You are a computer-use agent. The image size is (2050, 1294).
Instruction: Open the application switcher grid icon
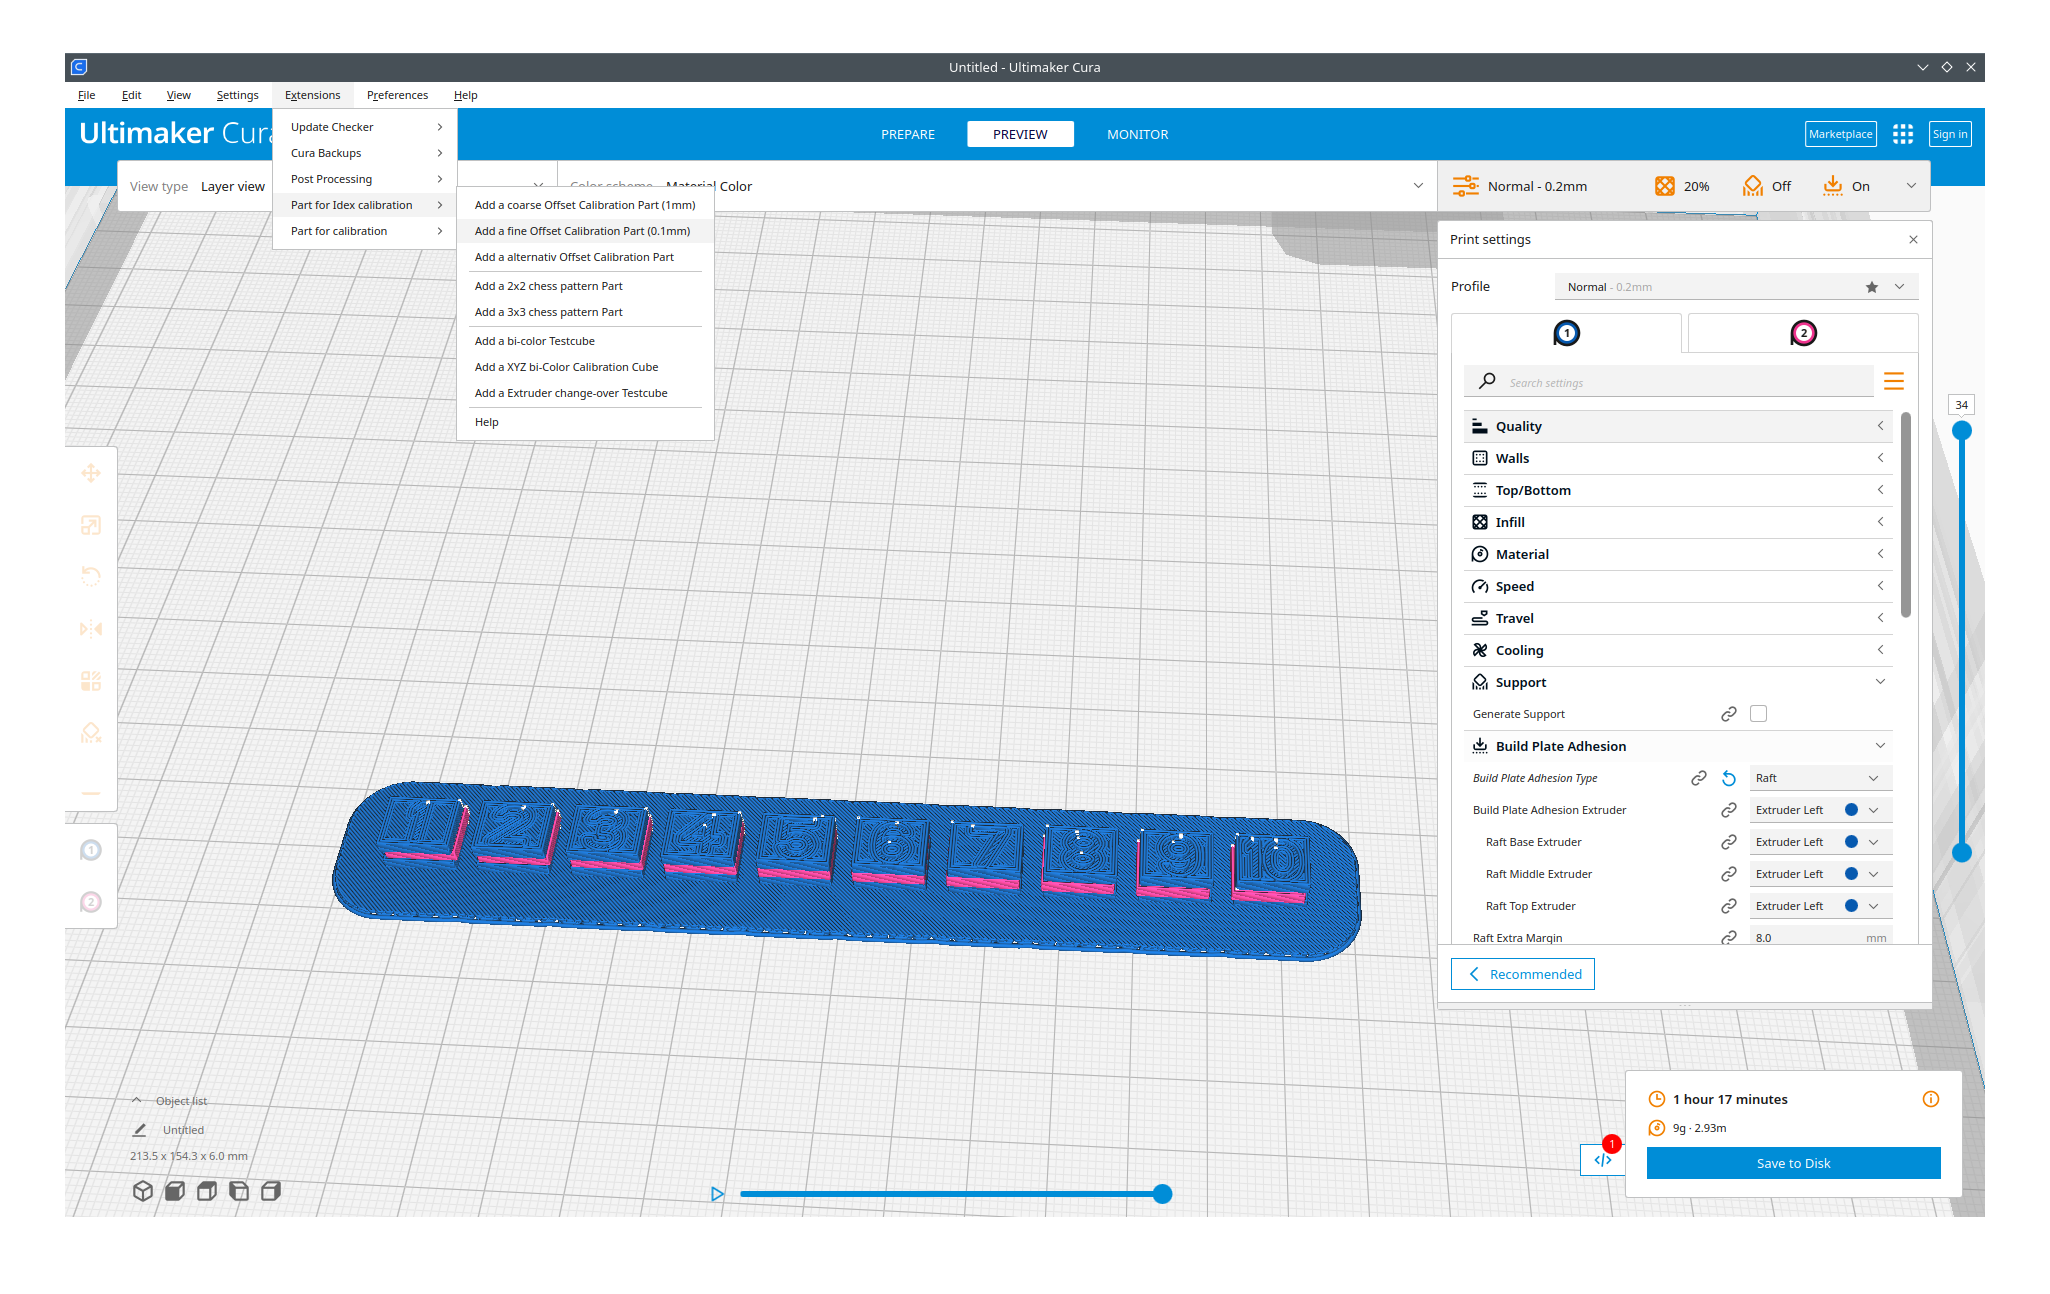click(x=1903, y=134)
